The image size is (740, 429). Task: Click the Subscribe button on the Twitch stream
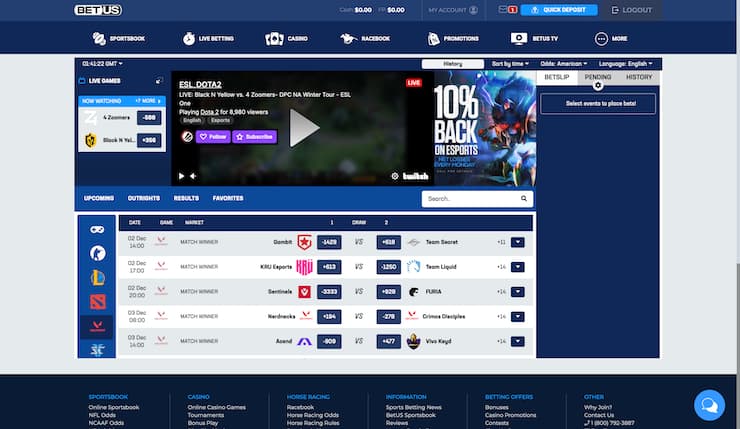254,136
